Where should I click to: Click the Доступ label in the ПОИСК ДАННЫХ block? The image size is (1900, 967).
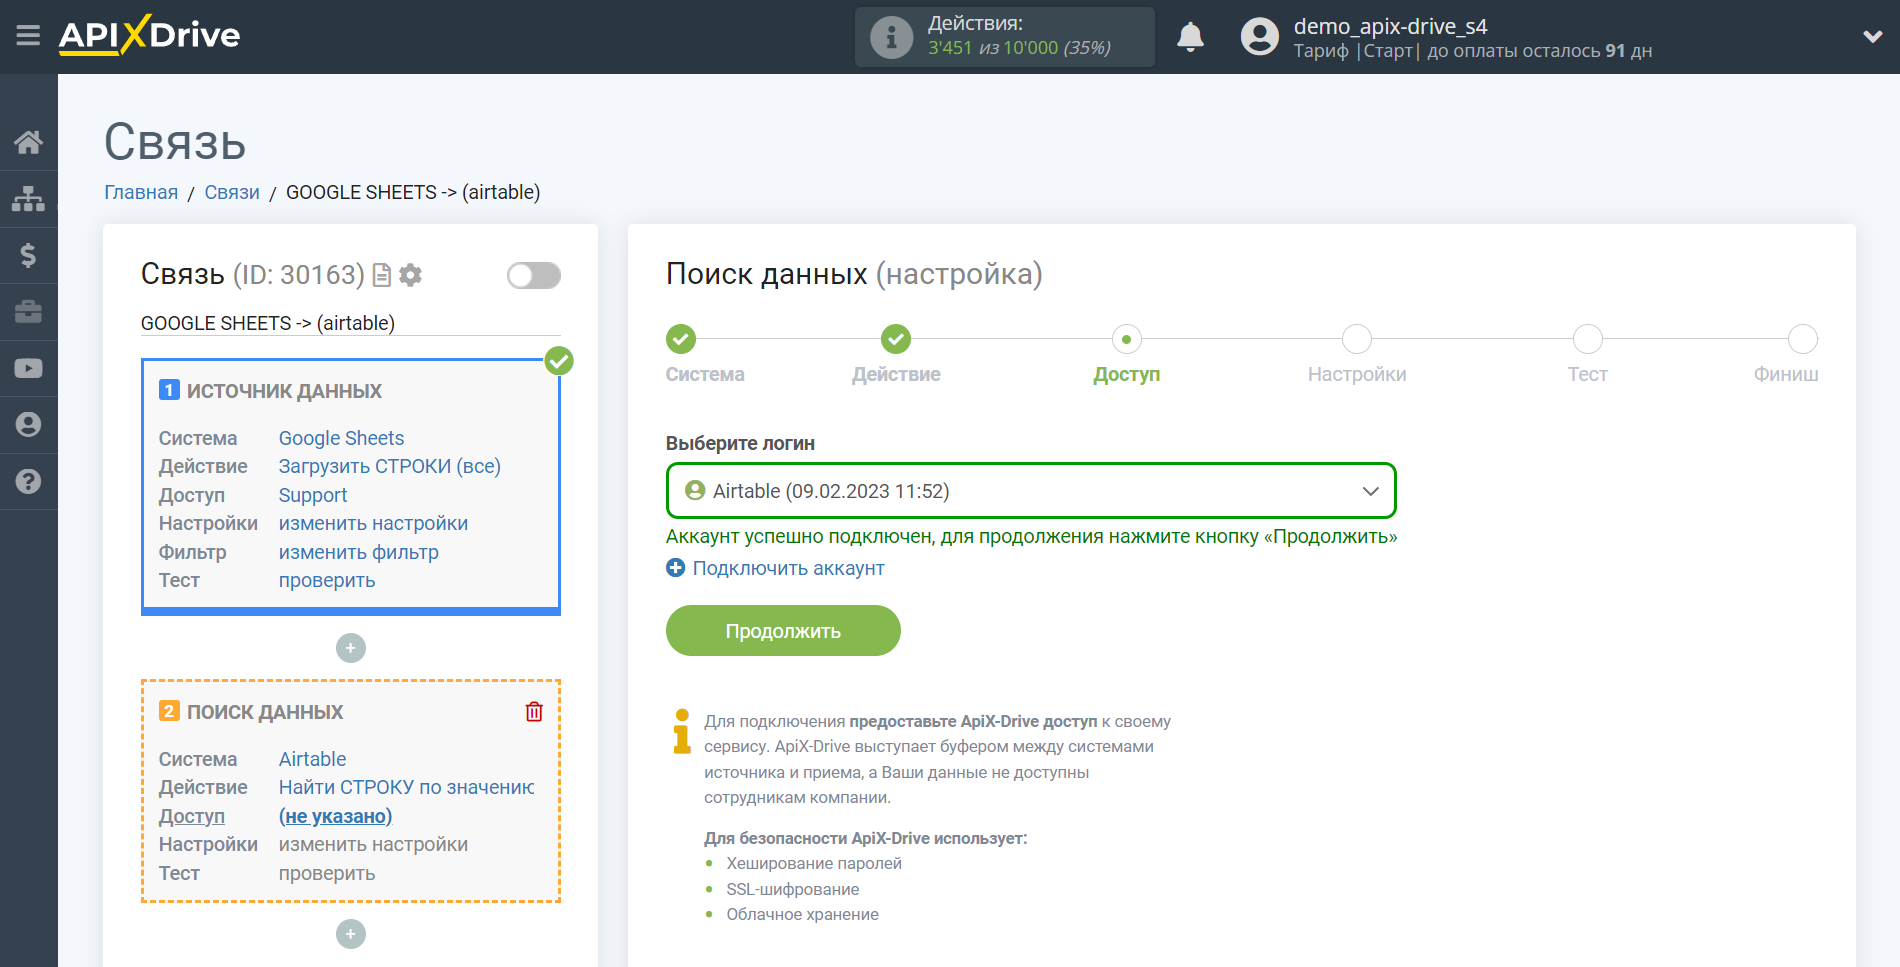point(192,816)
